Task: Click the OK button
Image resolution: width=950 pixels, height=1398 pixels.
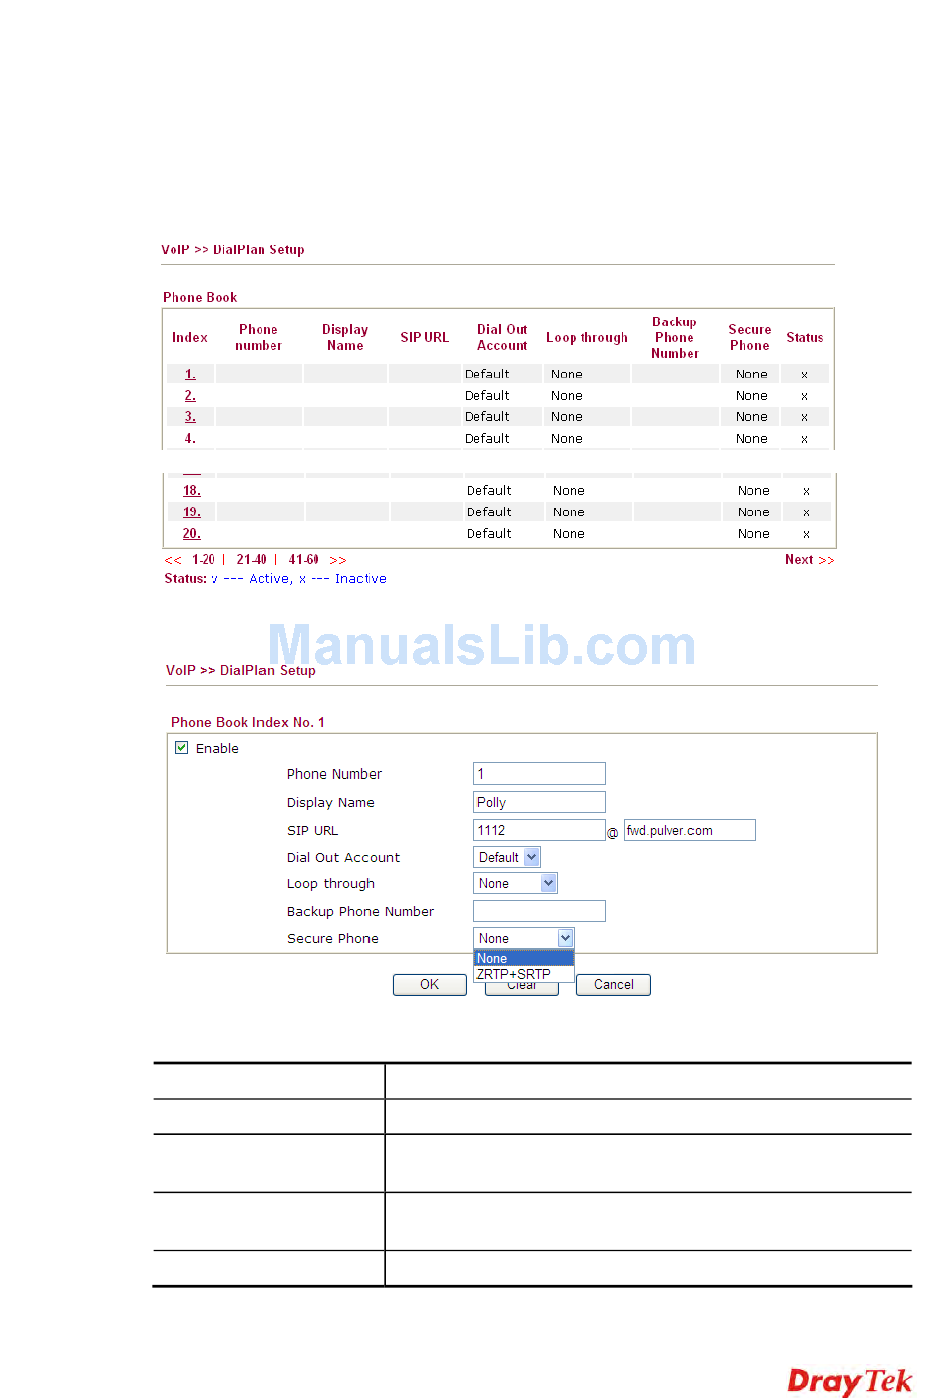Action: 430,985
